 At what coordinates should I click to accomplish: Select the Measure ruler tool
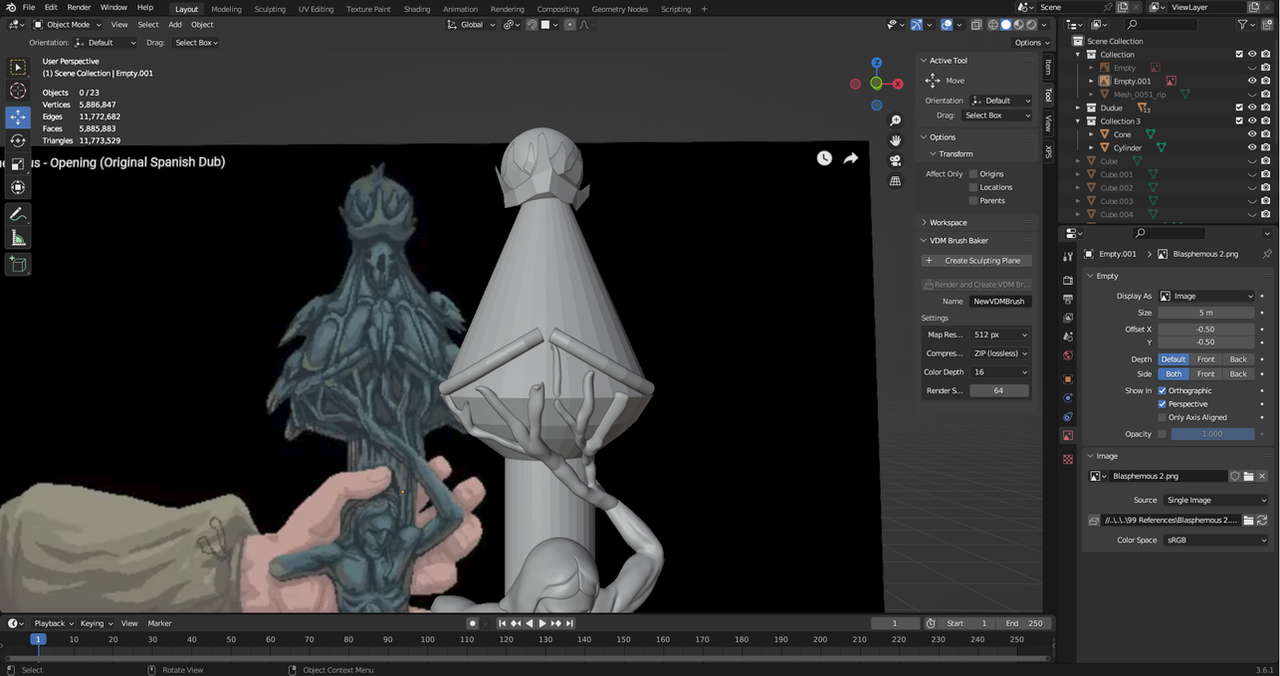[x=18, y=238]
